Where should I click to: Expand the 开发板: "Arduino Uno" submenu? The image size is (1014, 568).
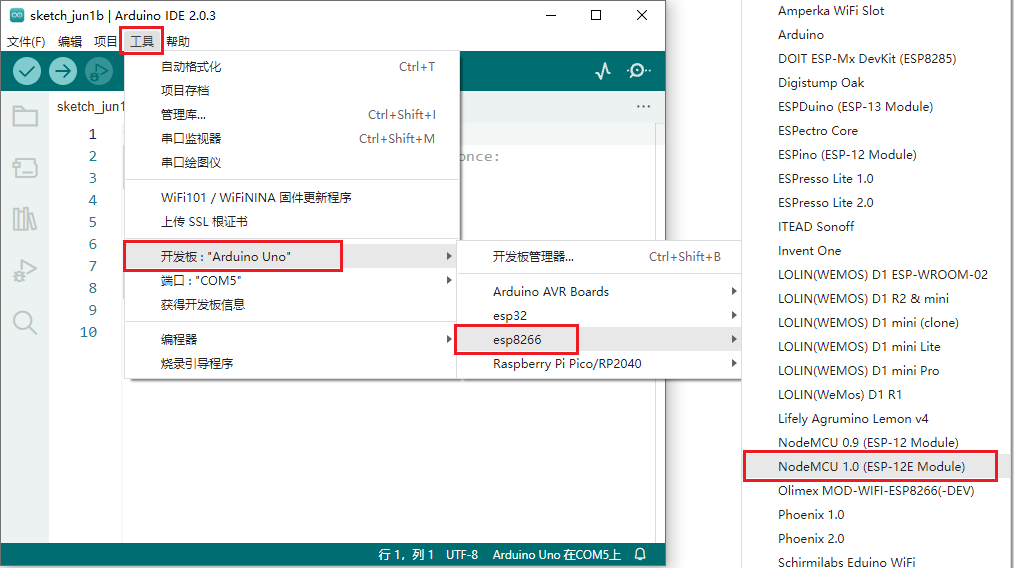(291, 256)
